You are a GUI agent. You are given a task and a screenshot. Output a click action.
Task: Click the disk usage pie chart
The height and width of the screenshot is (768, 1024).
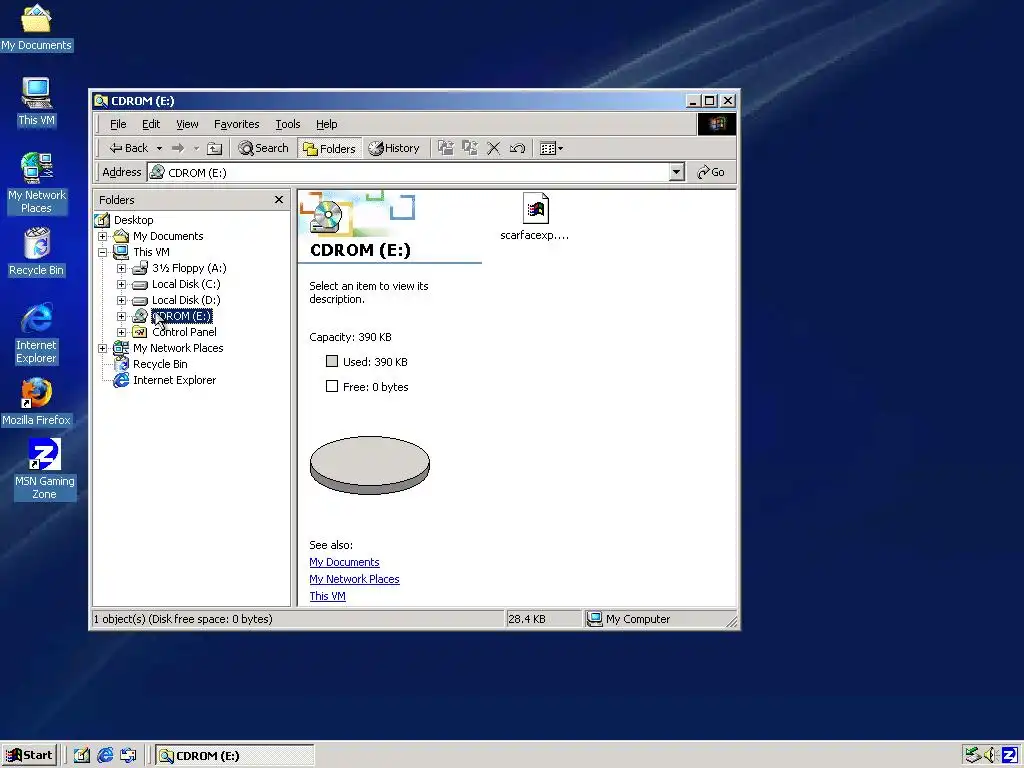point(370,465)
